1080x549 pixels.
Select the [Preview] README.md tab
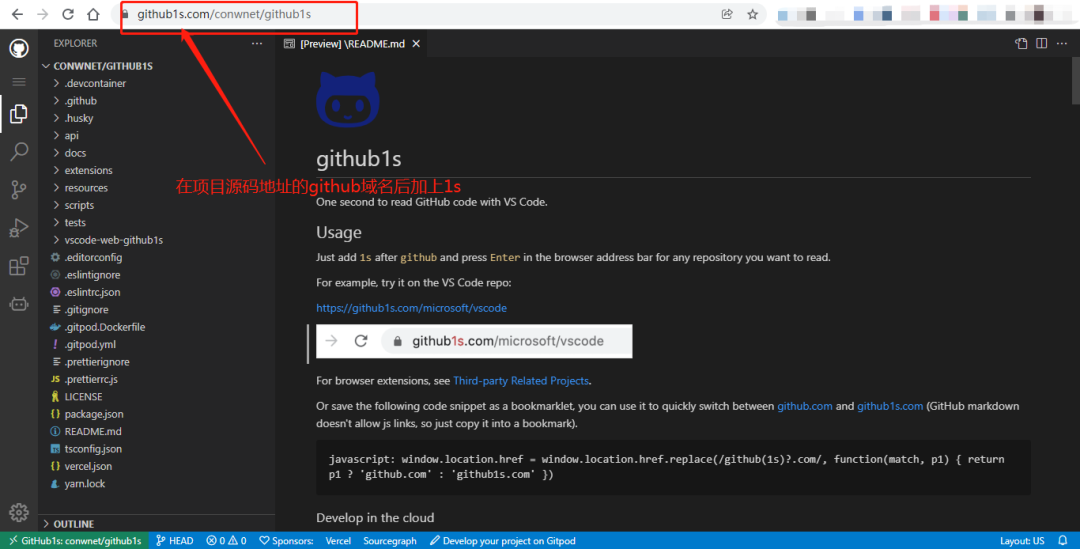[x=352, y=43]
